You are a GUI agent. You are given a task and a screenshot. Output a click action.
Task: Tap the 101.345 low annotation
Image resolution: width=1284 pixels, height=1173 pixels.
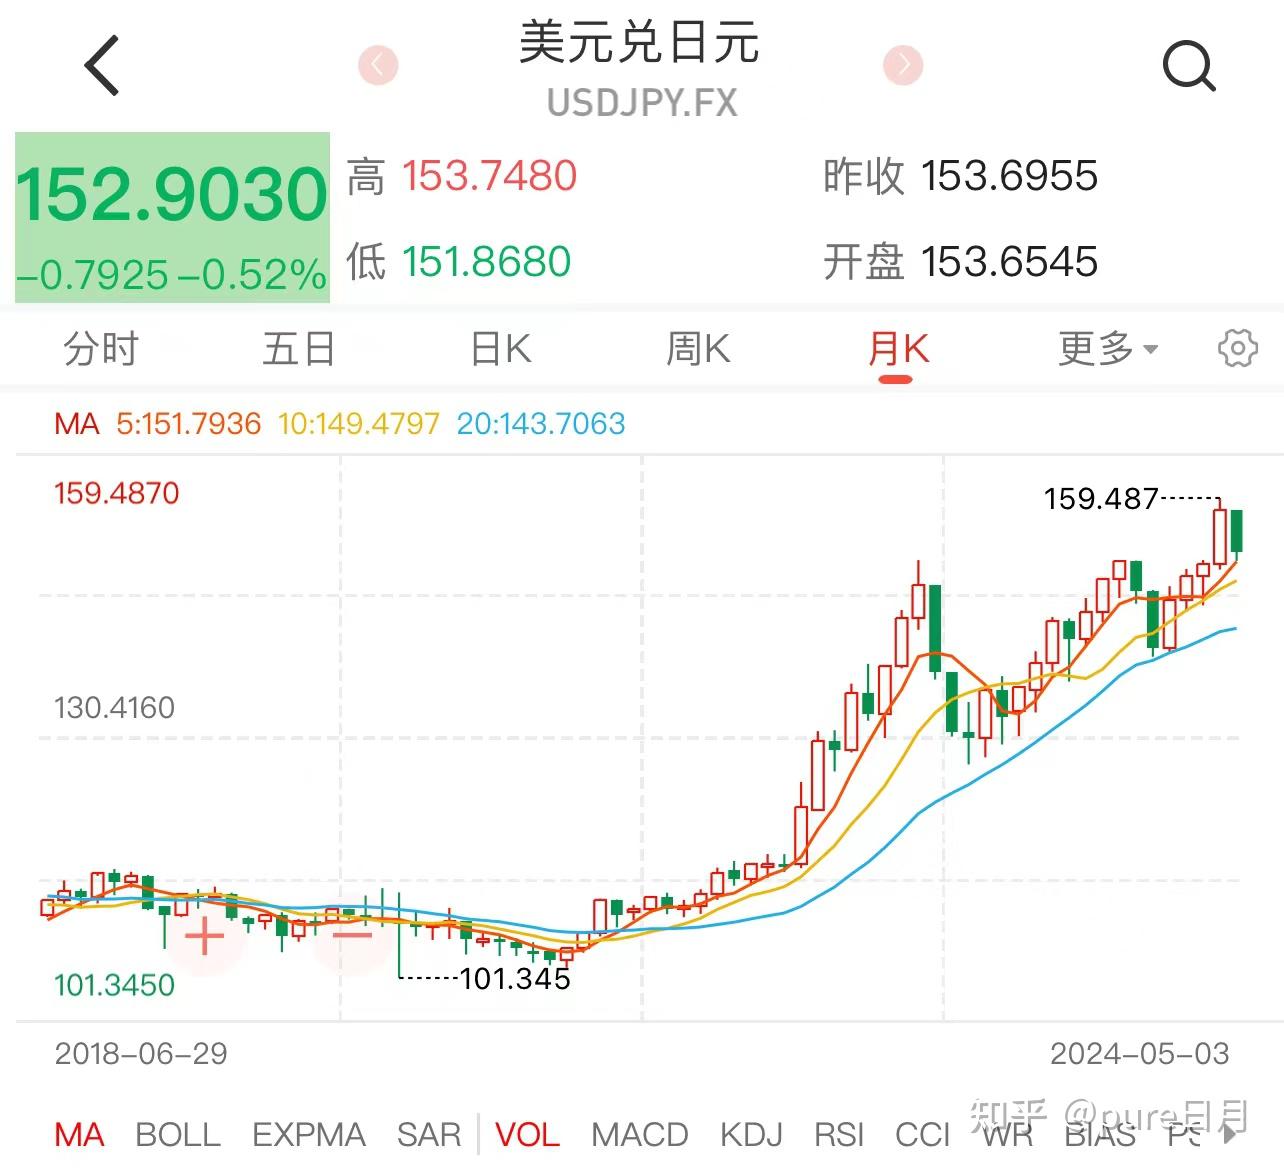[x=515, y=978]
